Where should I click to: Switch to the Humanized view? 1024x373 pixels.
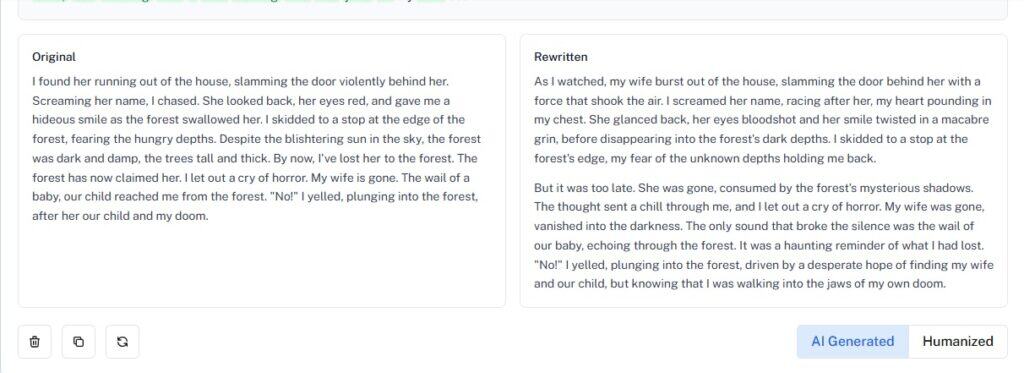click(x=957, y=341)
